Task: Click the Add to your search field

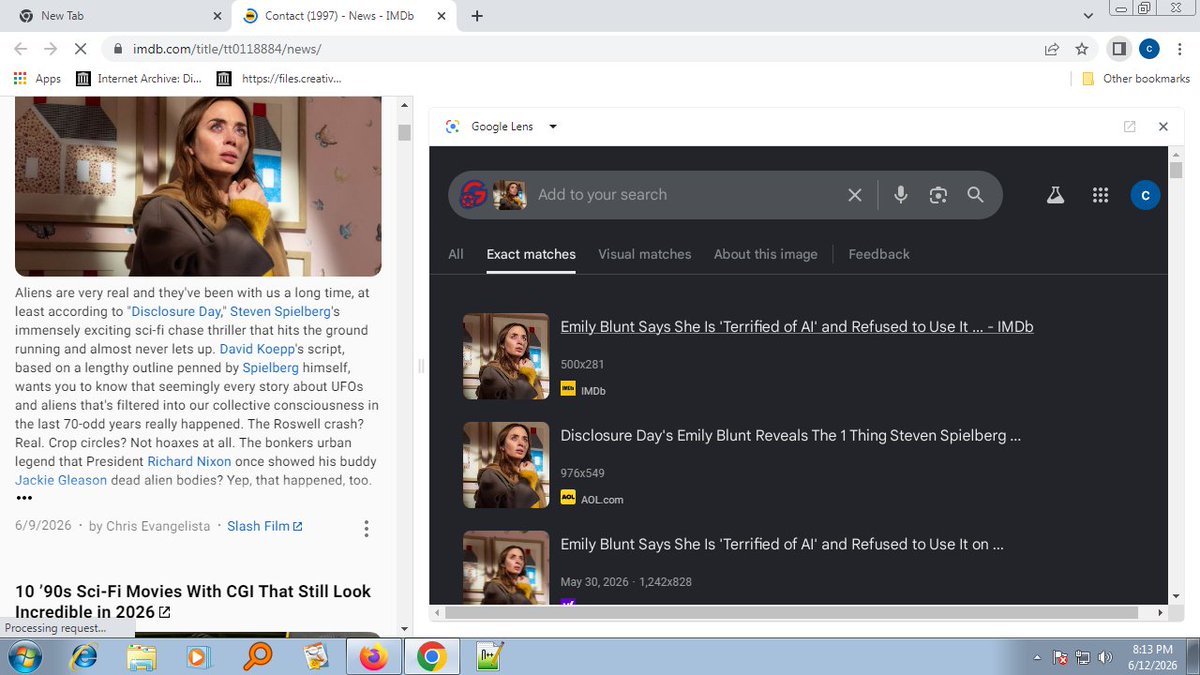Action: tap(686, 195)
